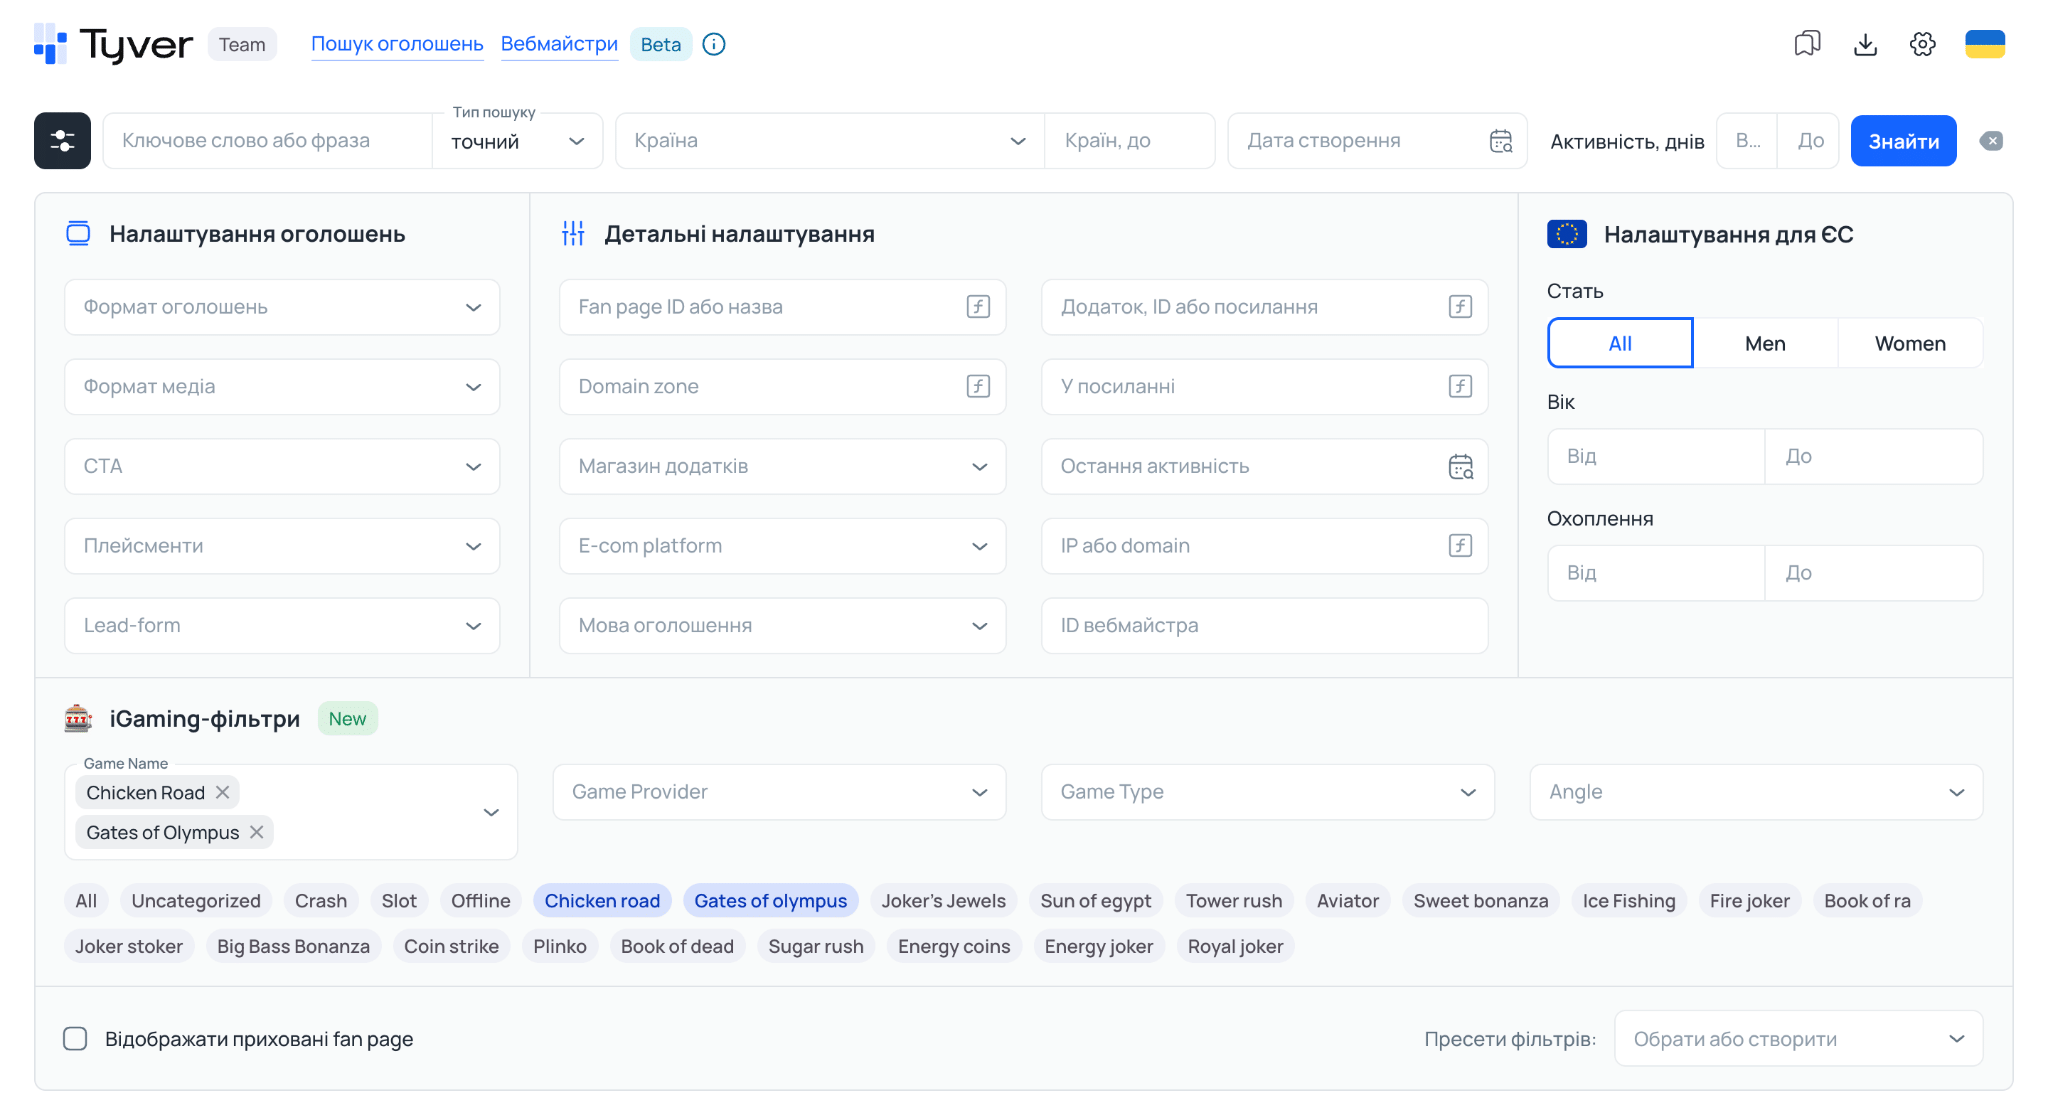Open the Game Provider dropdown
The height and width of the screenshot is (1099, 2048).
click(779, 792)
